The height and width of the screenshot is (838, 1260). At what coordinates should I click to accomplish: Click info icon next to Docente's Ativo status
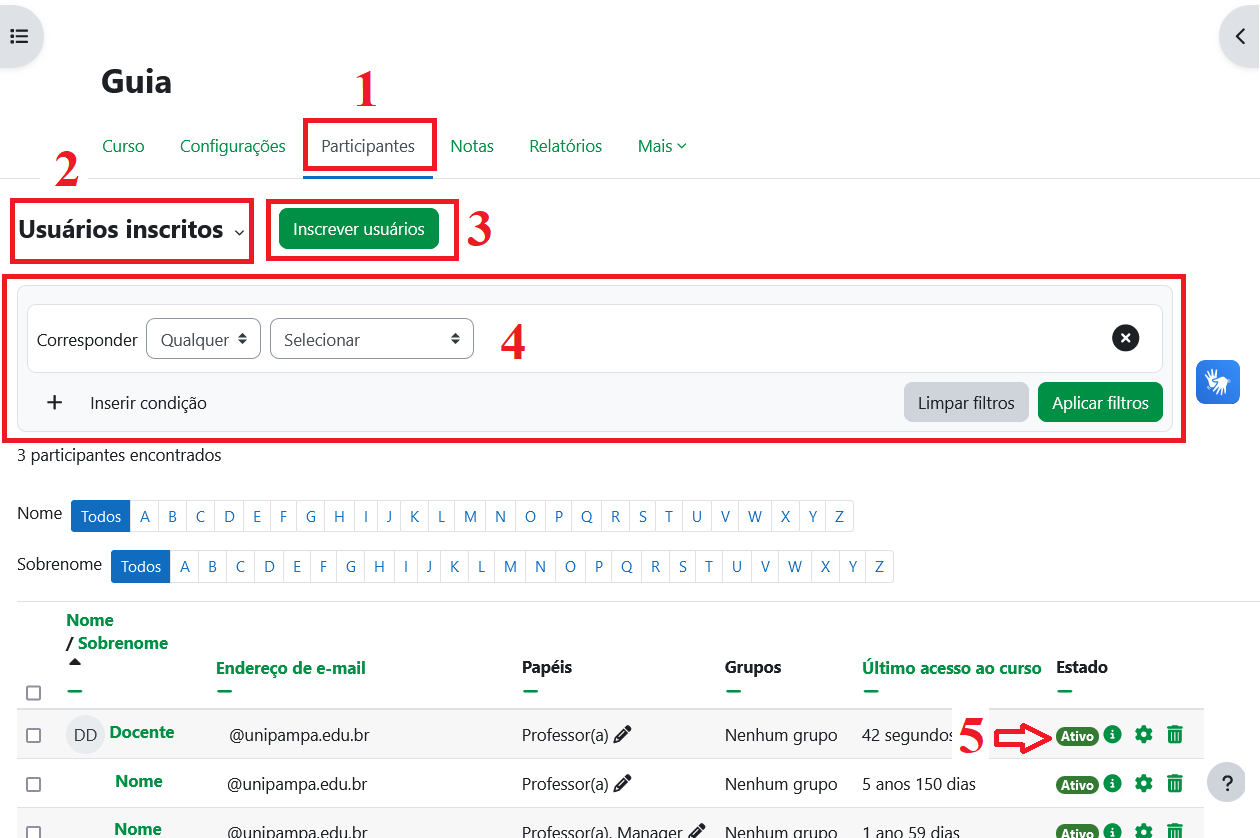tap(1112, 735)
